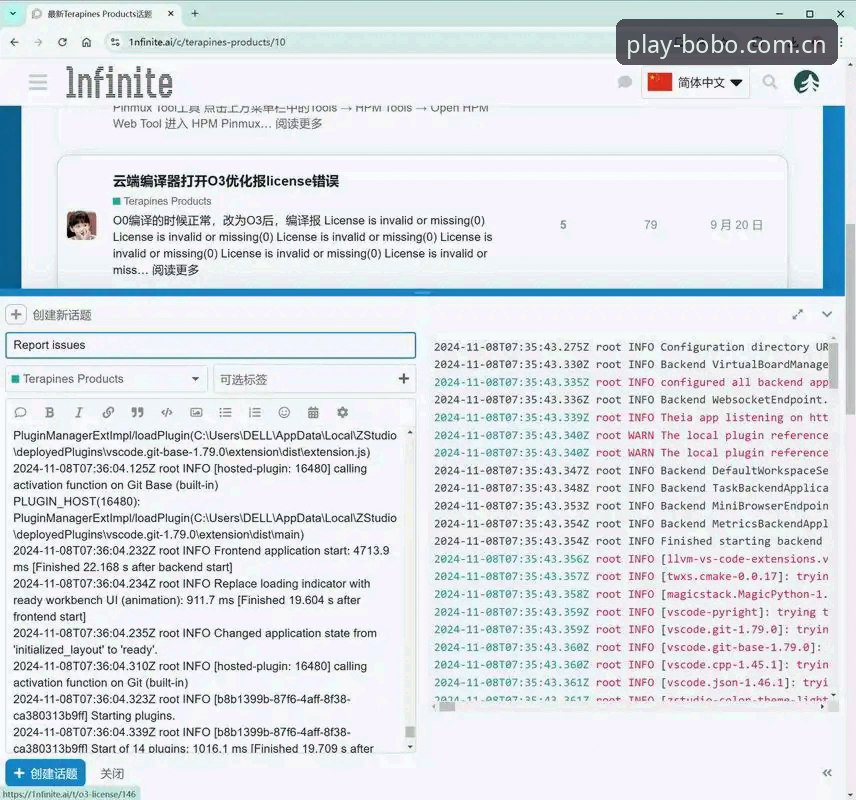Click the view count 79
This screenshot has width=856, height=800.
pyautogui.click(x=650, y=225)
